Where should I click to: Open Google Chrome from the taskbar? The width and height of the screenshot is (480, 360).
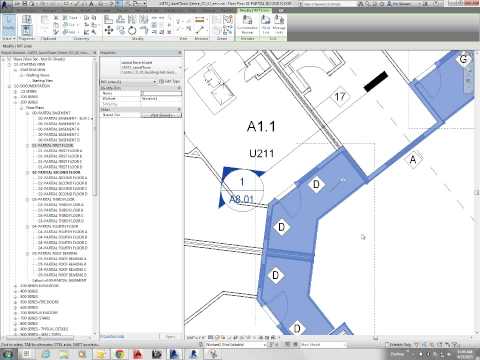click(x=120, y=354)
